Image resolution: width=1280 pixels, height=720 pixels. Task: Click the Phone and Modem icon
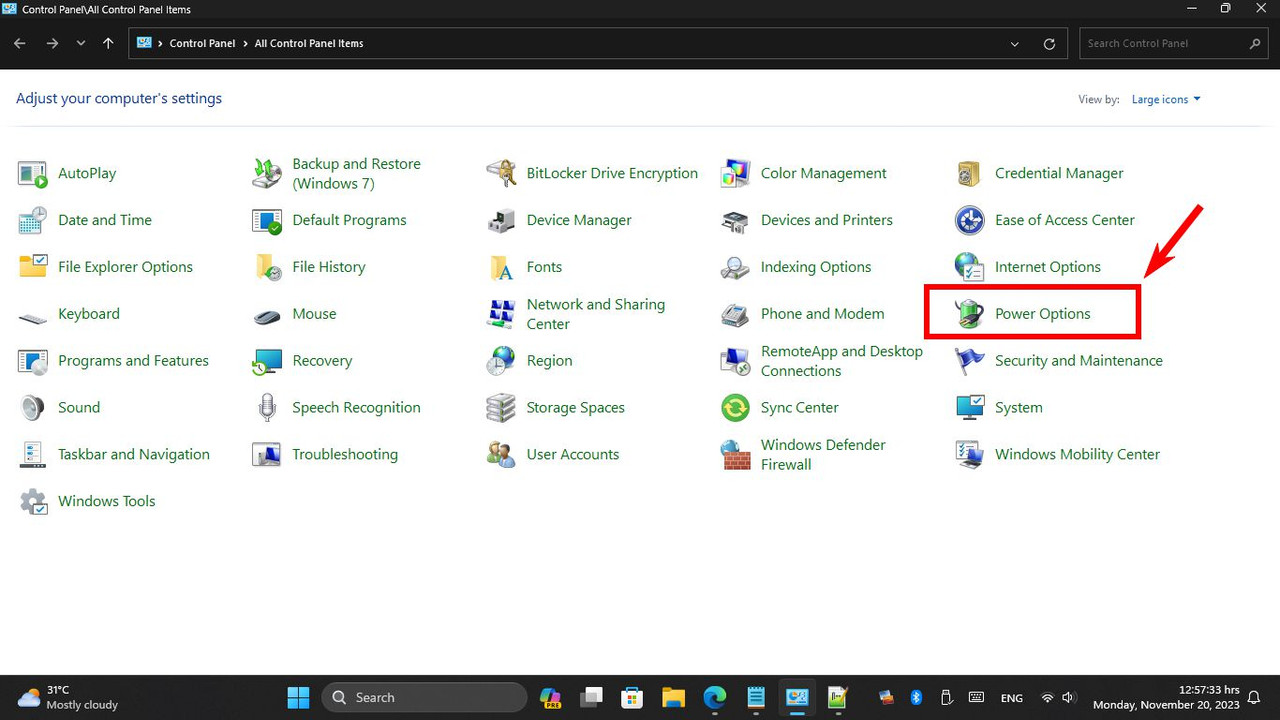735,314
